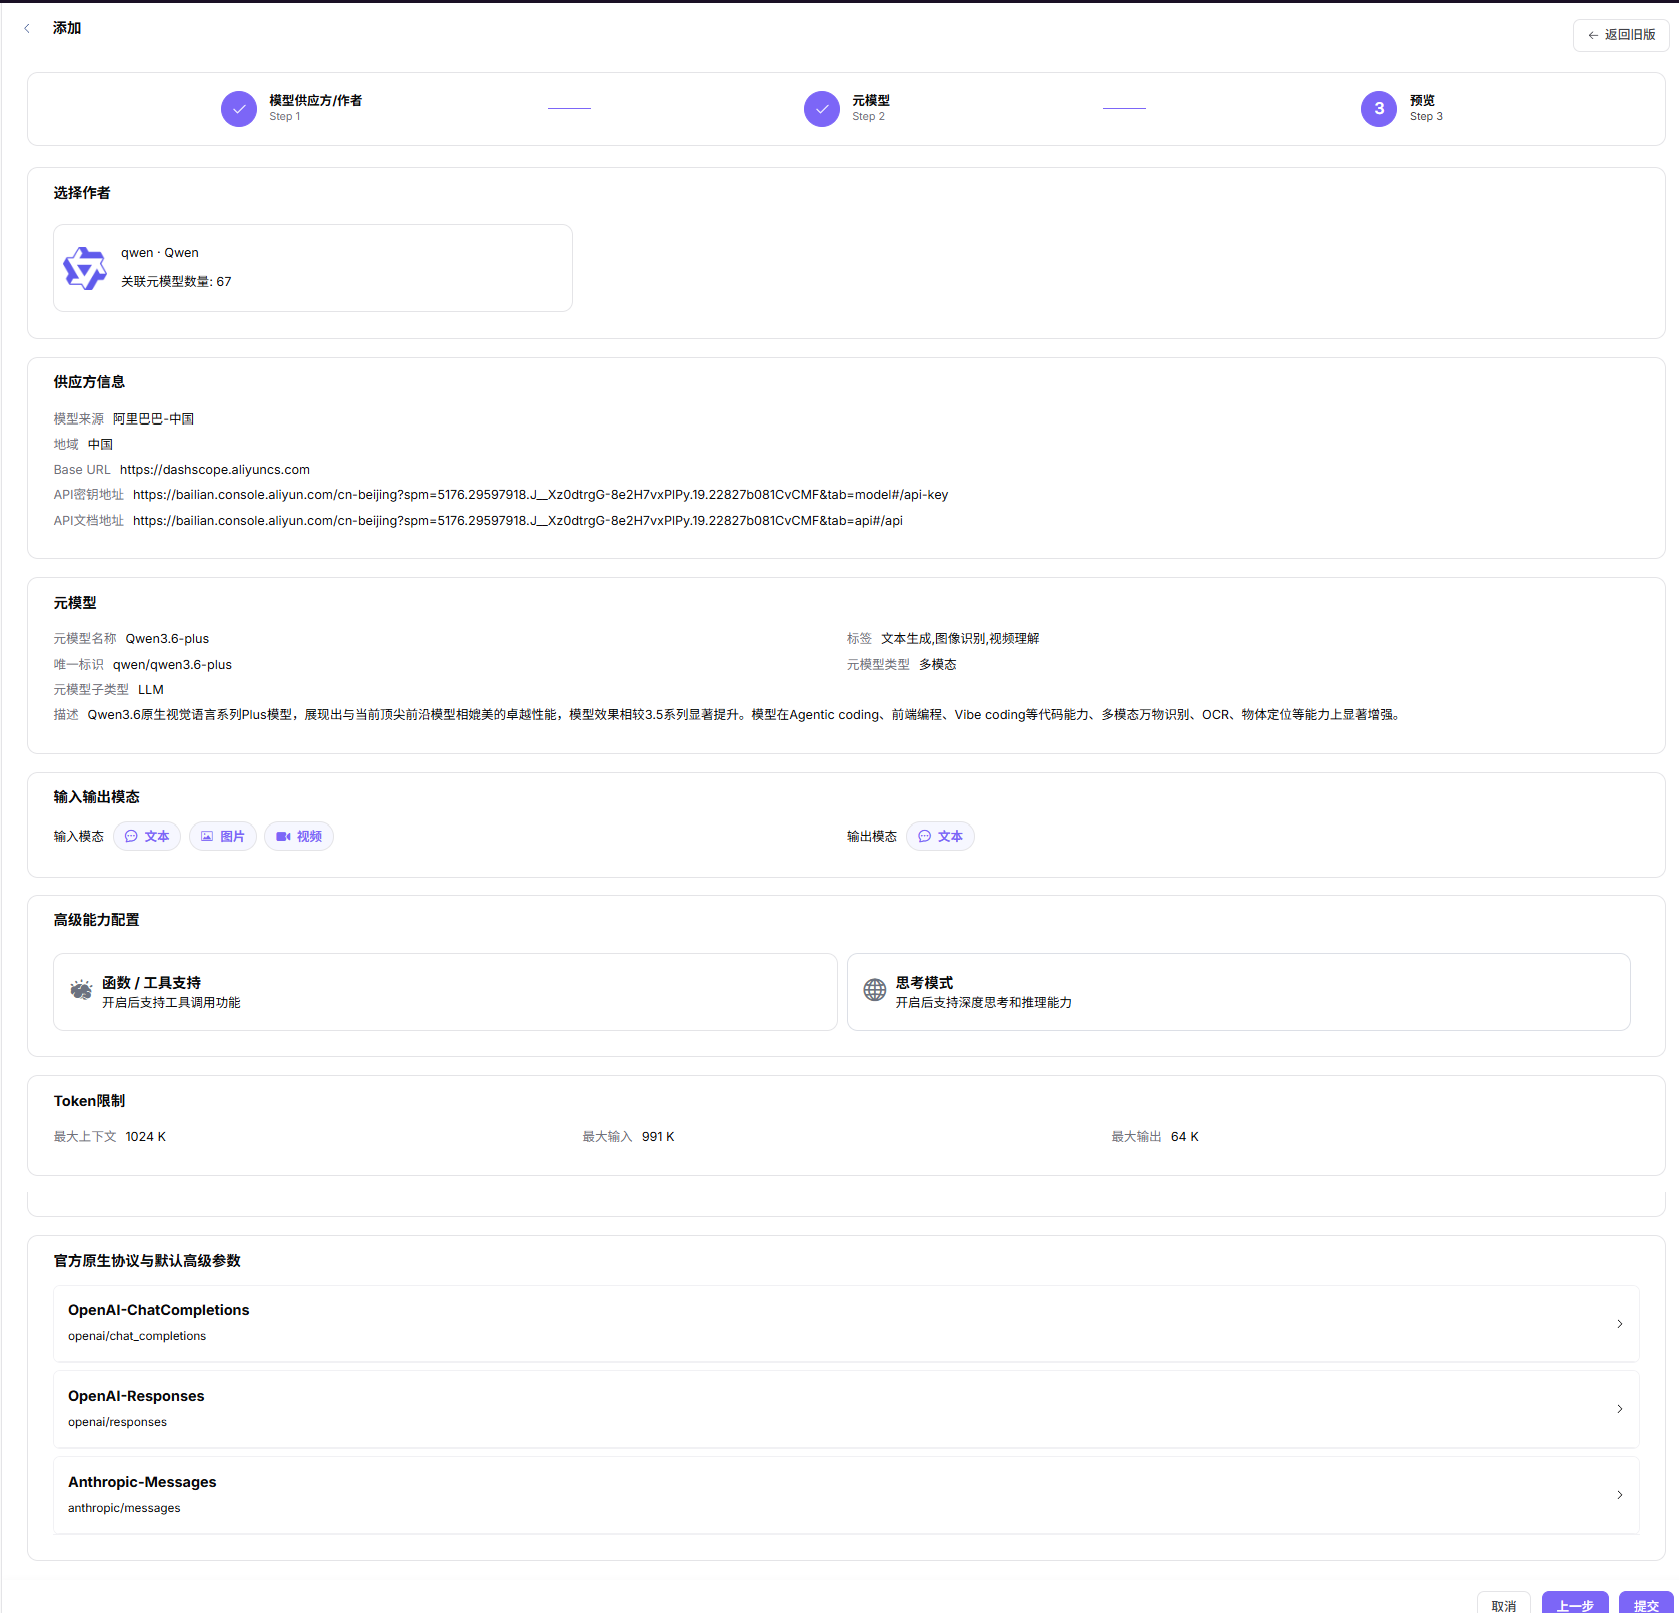Click the Step 3 number circle
Image resolution: width=1679 pixels, height=1613 pixels.
[x=1379, y=109]
